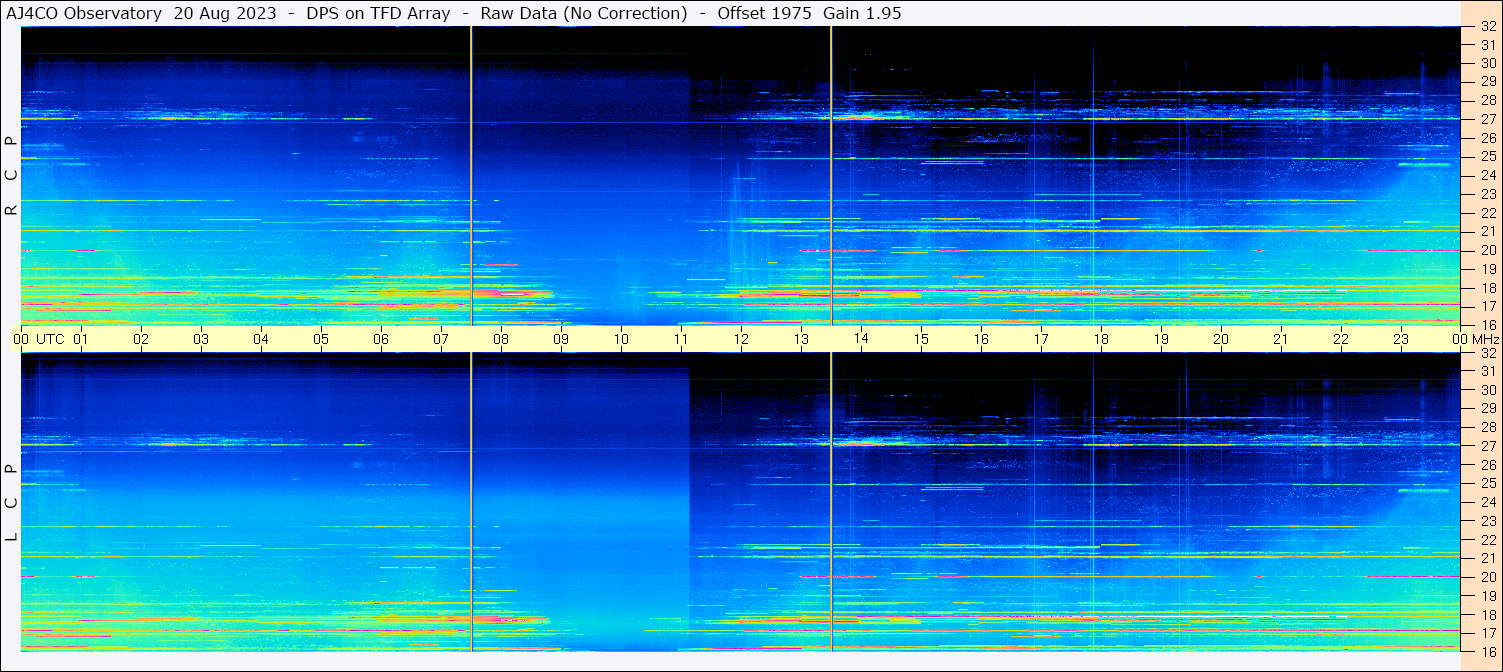Click the vertical marker line near 07:30 in RCP panel
The image size is (1503, 672).
pyautogui.click(x=471, y=176)
